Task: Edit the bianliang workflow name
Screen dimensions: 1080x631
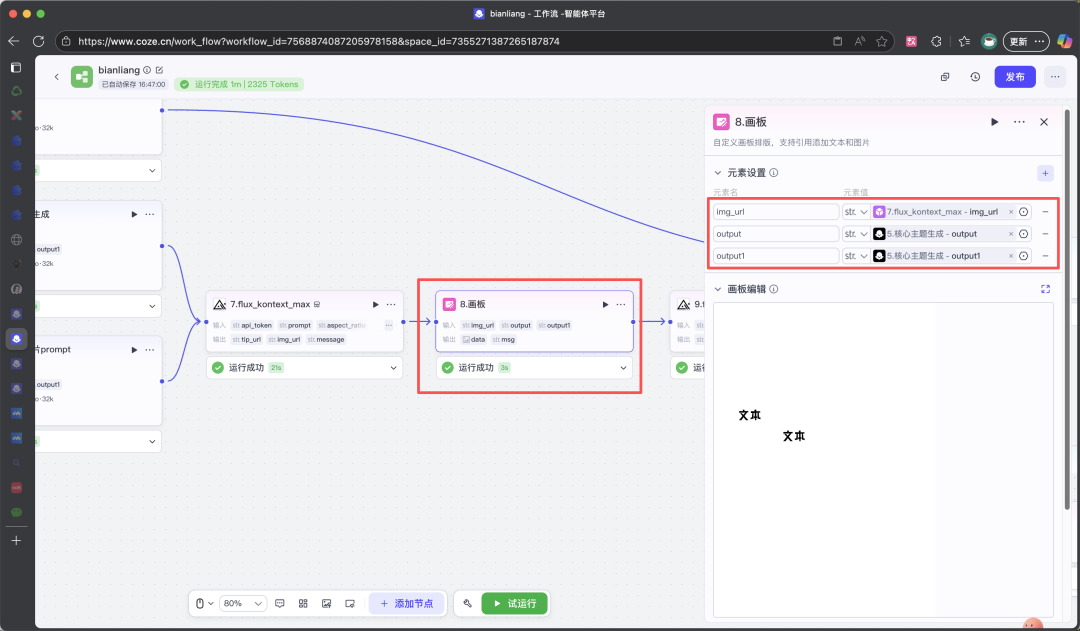Action: 160,70
